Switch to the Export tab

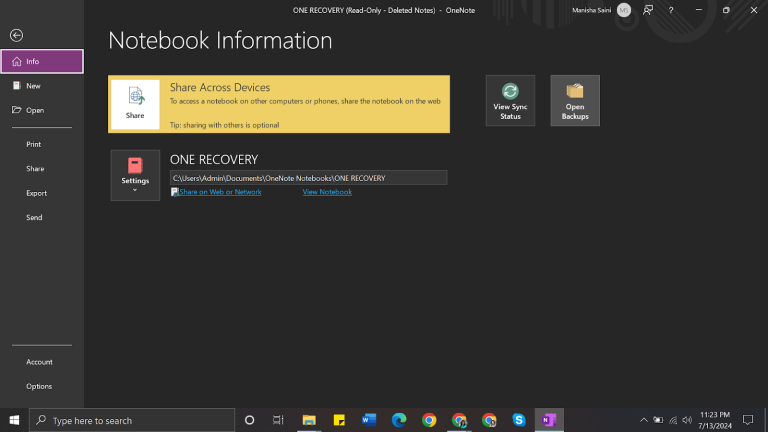[36, 193]
